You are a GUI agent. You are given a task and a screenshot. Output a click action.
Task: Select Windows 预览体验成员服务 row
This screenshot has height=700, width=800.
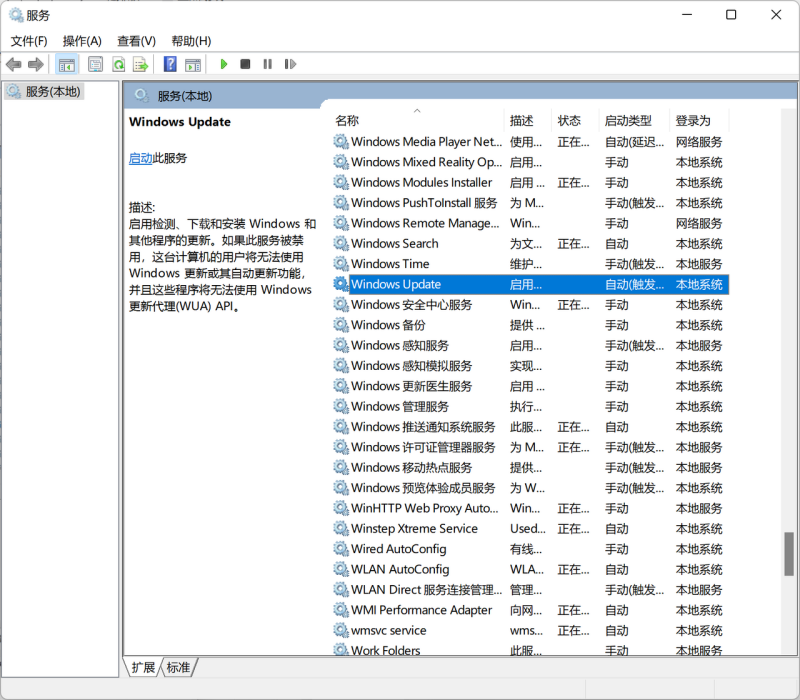coord(531,488)
